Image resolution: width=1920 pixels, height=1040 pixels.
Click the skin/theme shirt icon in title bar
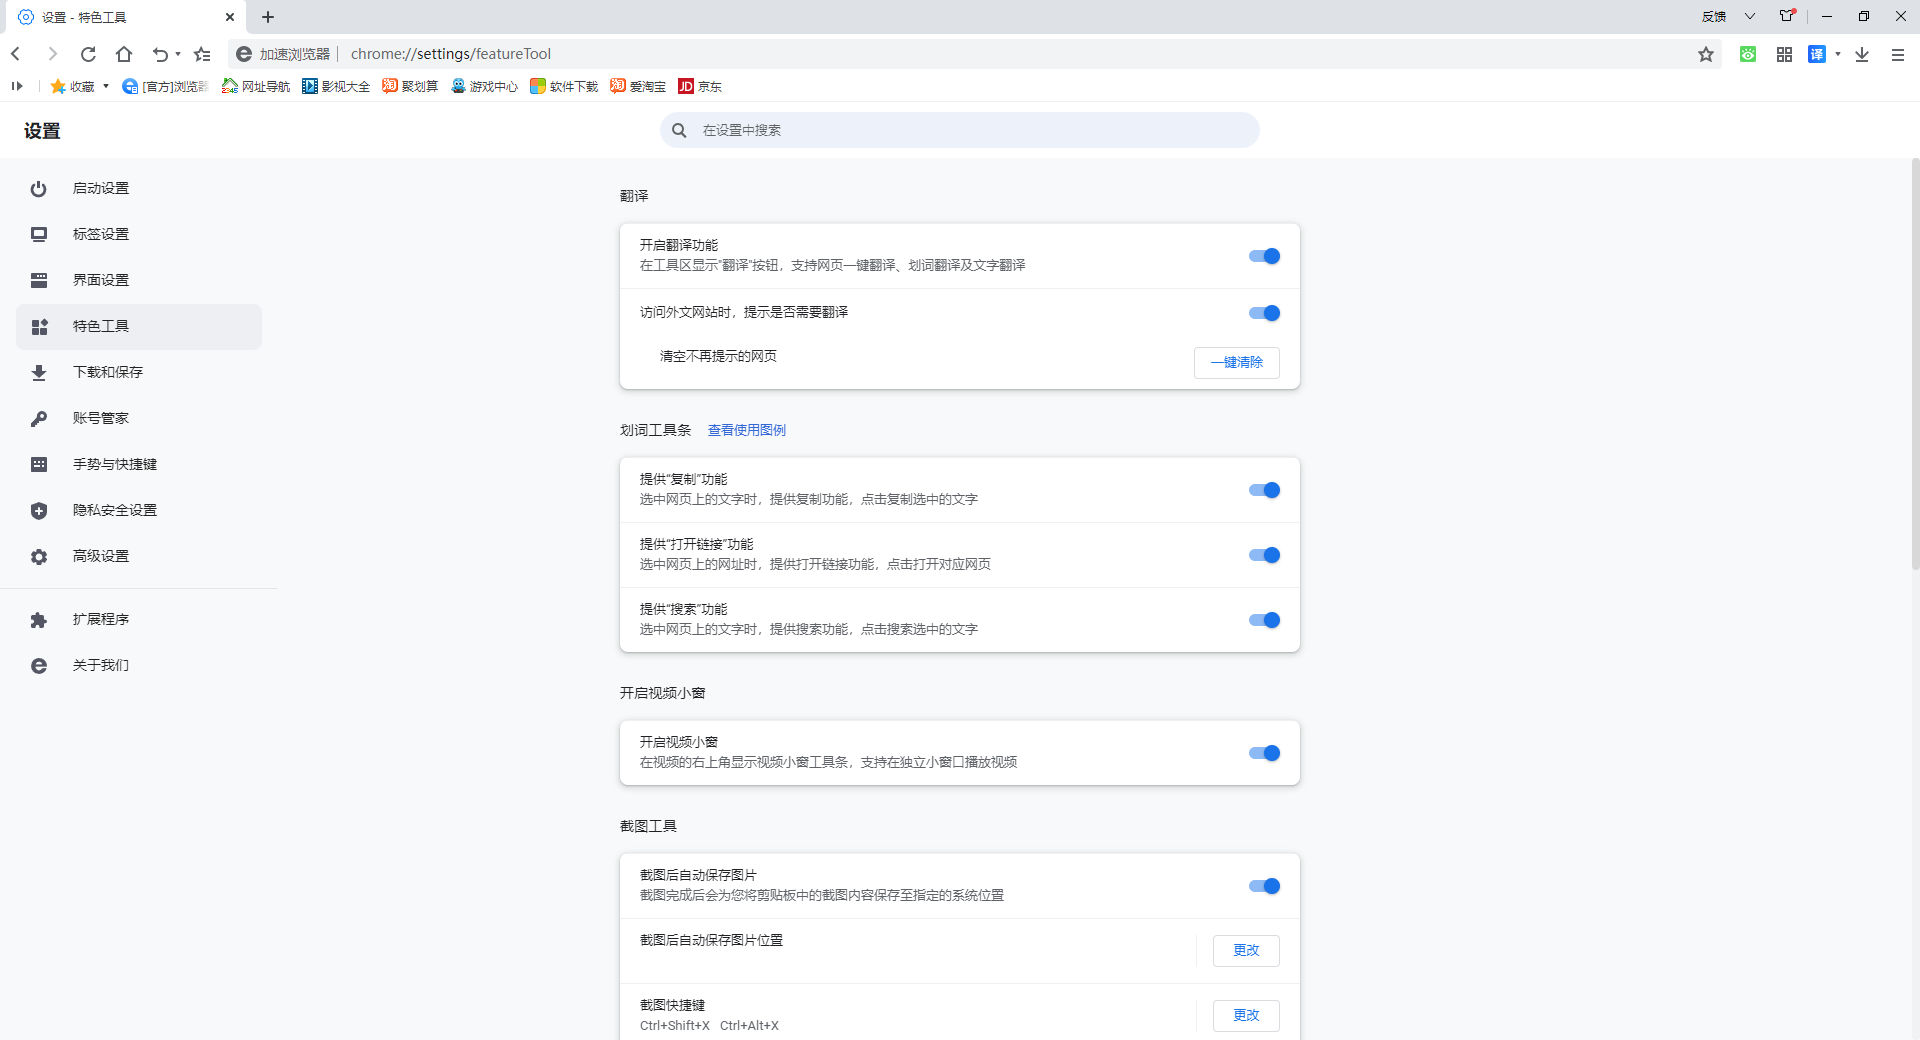tap(1784, 16)
